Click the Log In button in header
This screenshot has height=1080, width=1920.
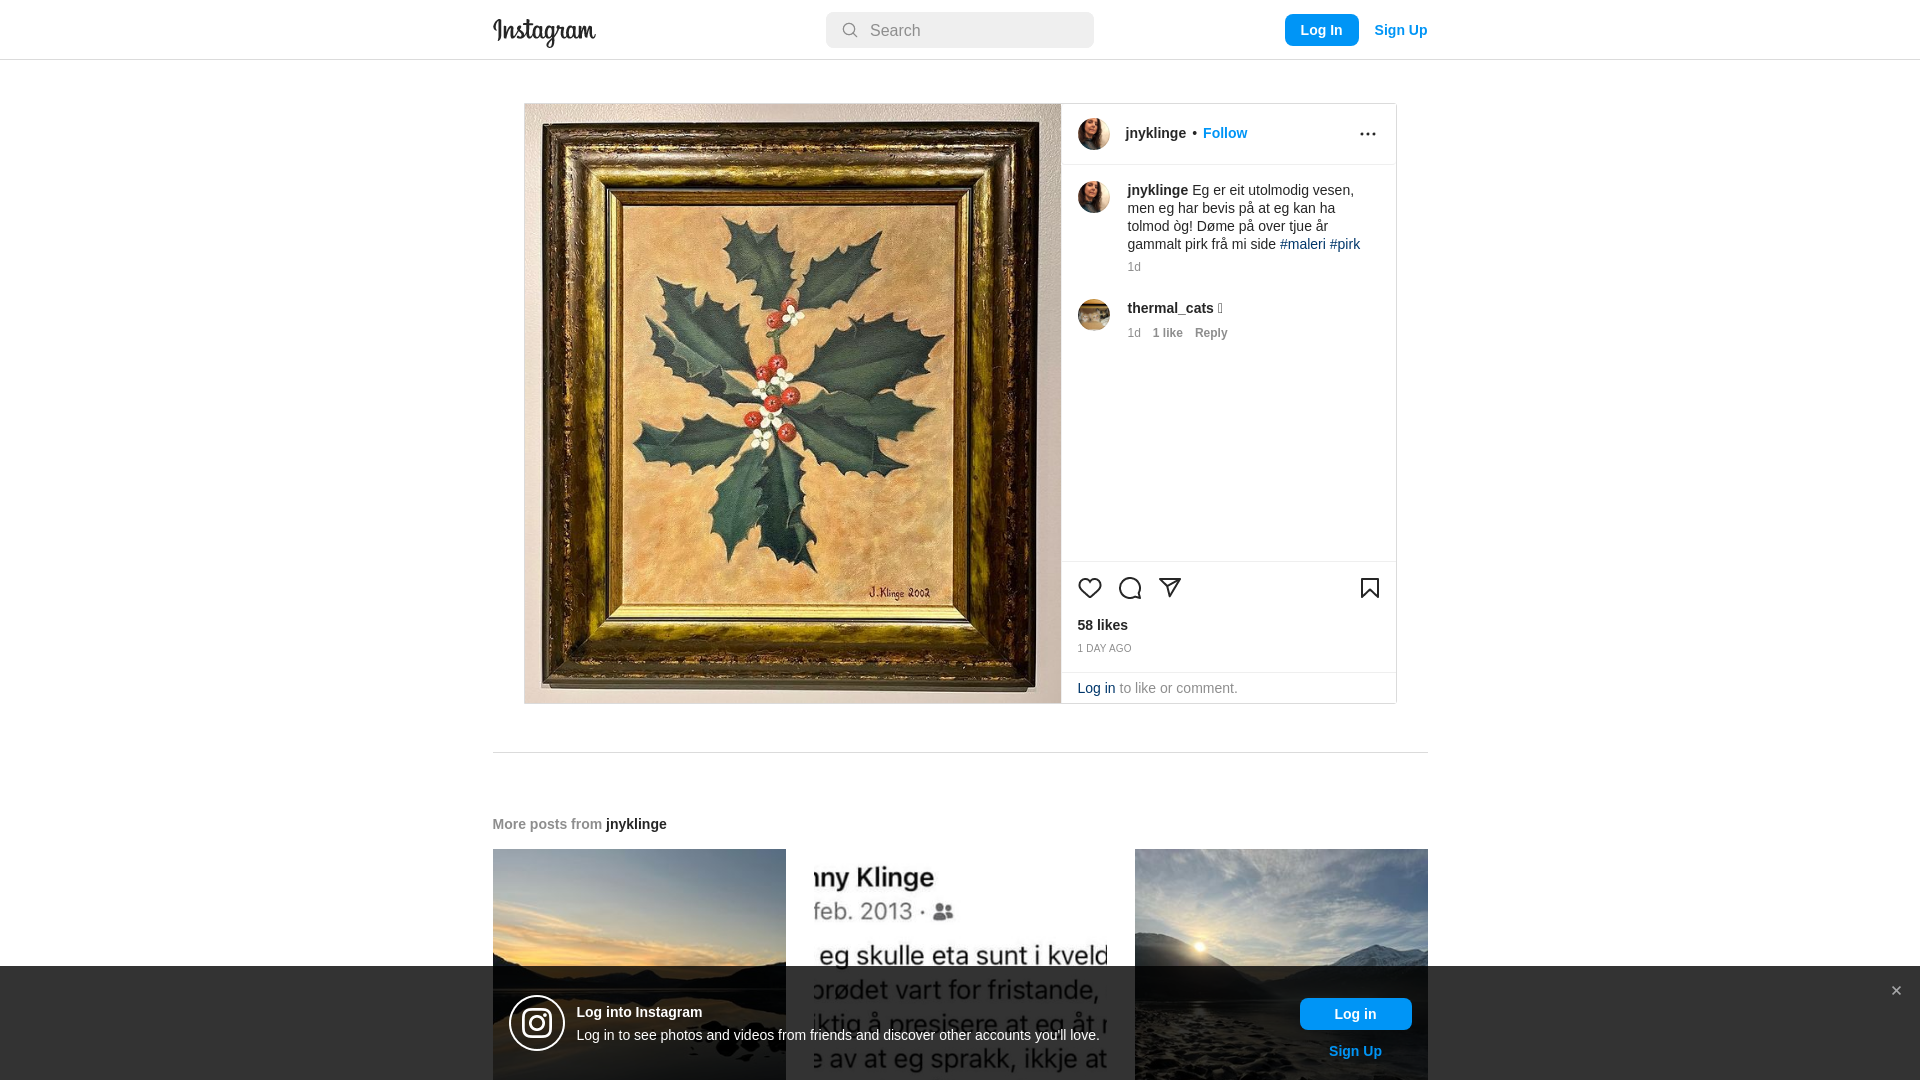1322,30
